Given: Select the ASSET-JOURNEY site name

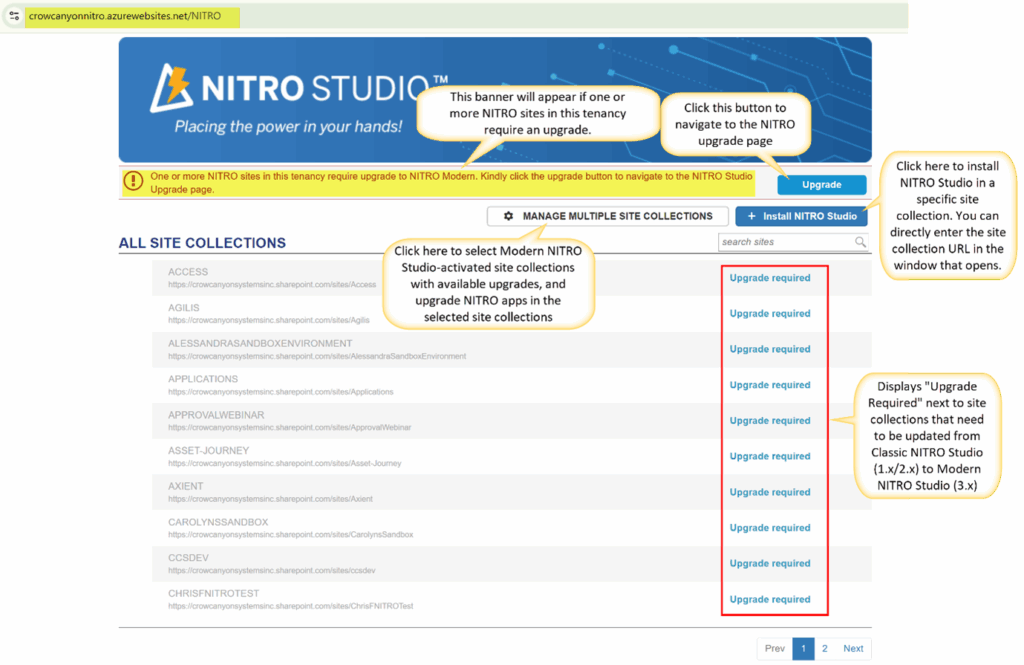Looking at the screenshot, I should pyautogui.click(x=208, y=451).
